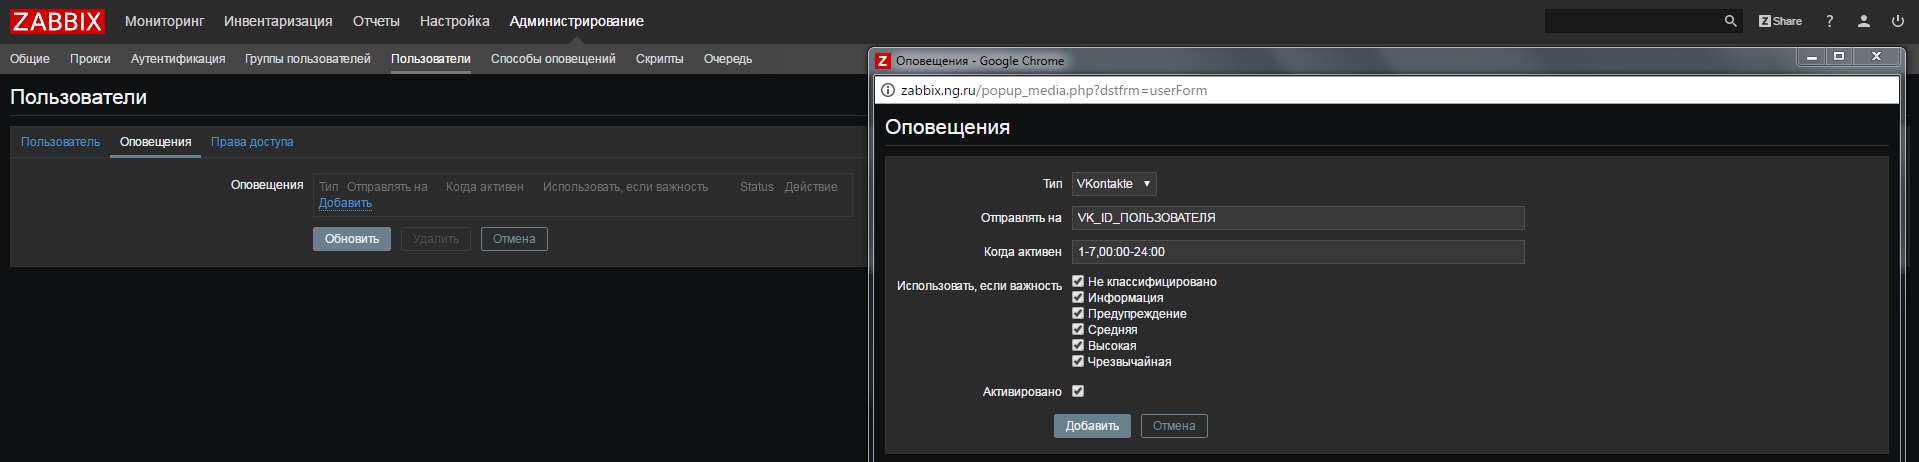
Task: Click the Пользователи page heading
Action: click(78, 97)
